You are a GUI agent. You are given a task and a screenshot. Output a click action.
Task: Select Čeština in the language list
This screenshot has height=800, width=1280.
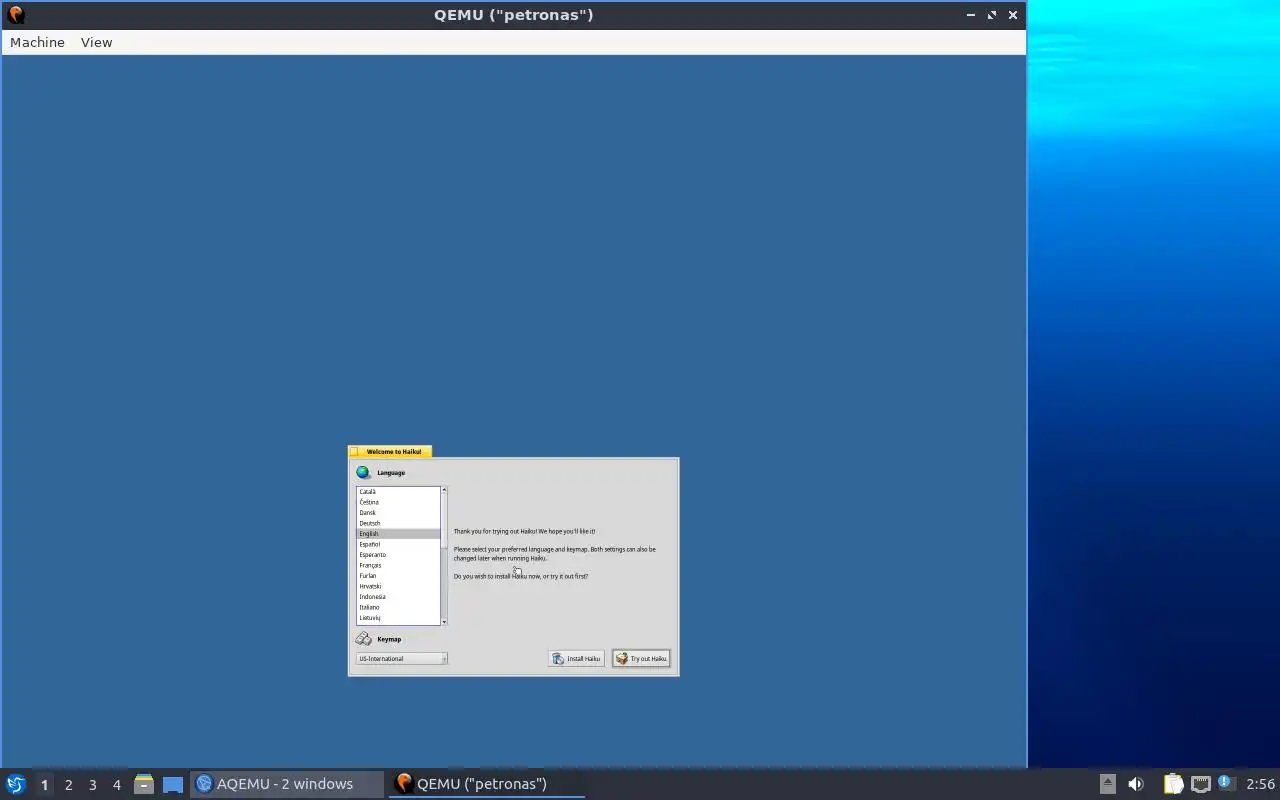[398, 502]
